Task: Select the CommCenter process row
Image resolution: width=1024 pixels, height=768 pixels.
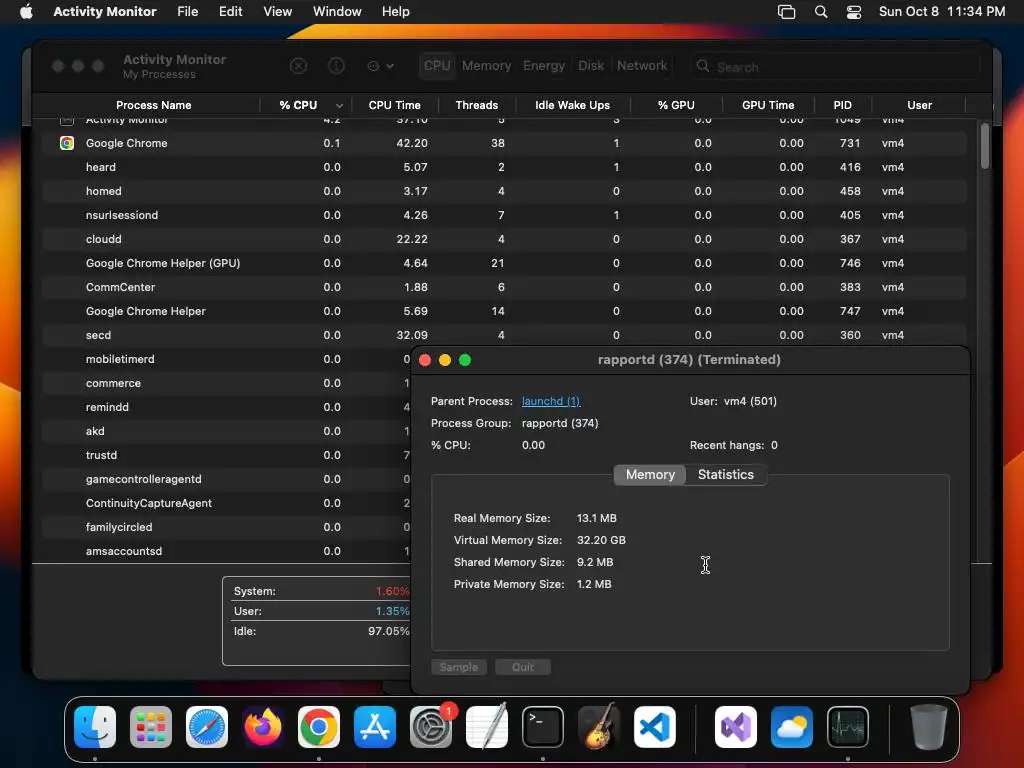Action: 504,287
